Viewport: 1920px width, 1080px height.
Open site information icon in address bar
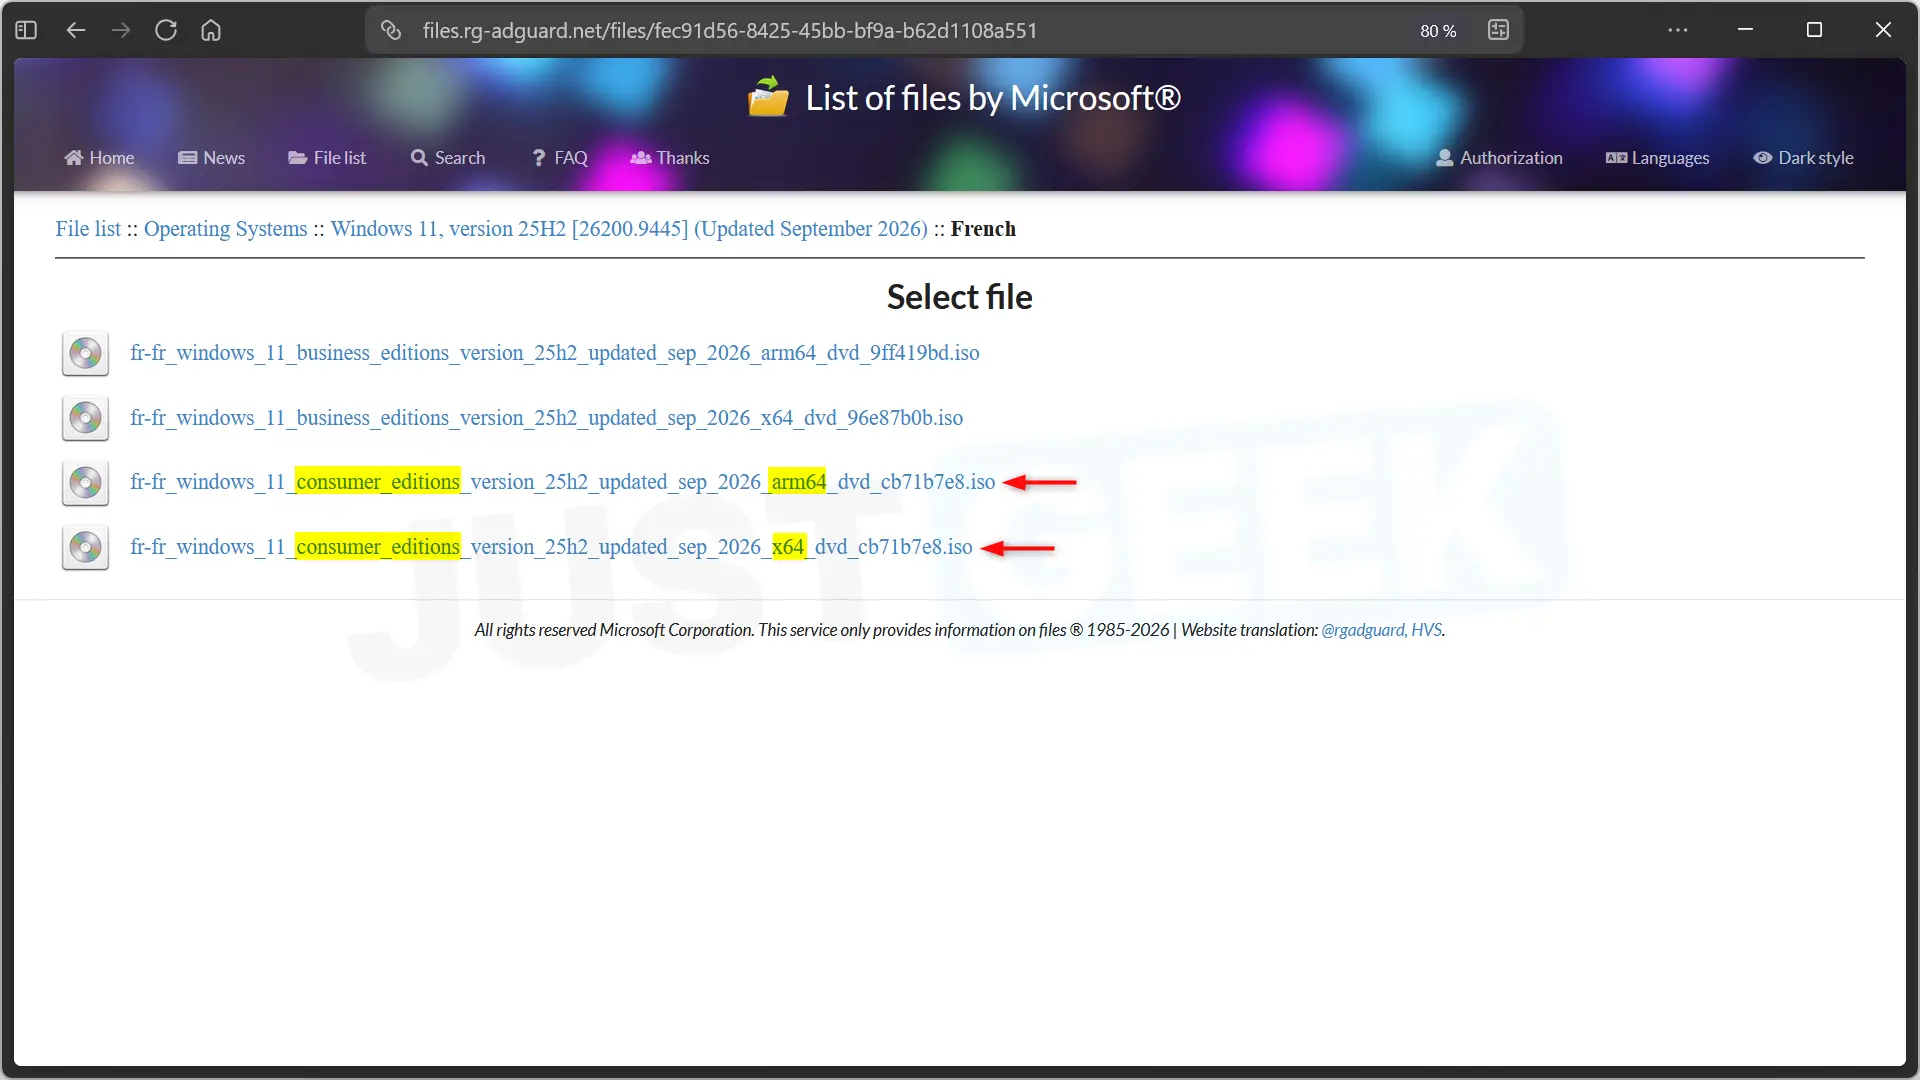[391, 30]
